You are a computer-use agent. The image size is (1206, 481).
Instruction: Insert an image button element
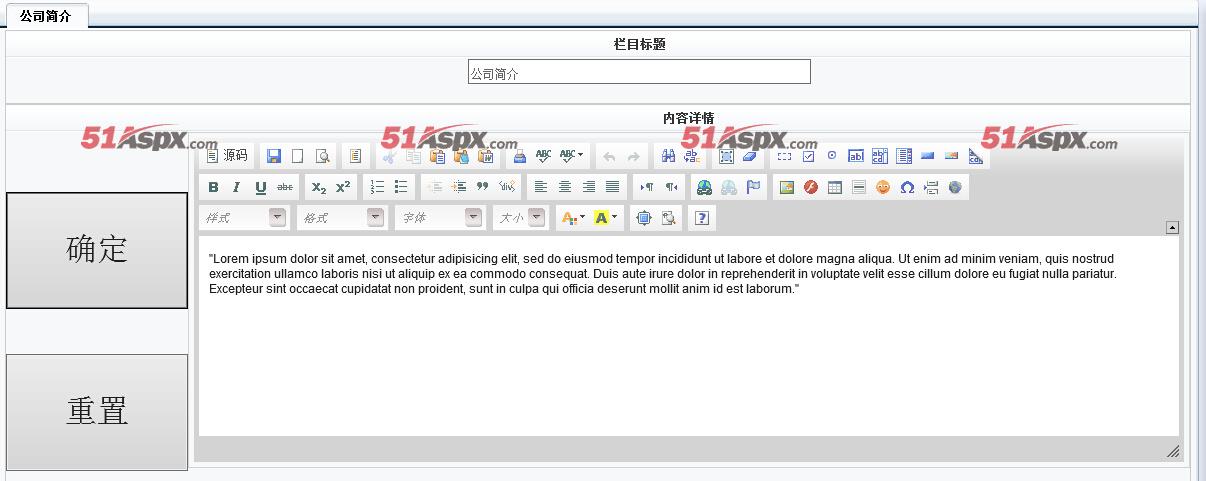click(951, 156)
